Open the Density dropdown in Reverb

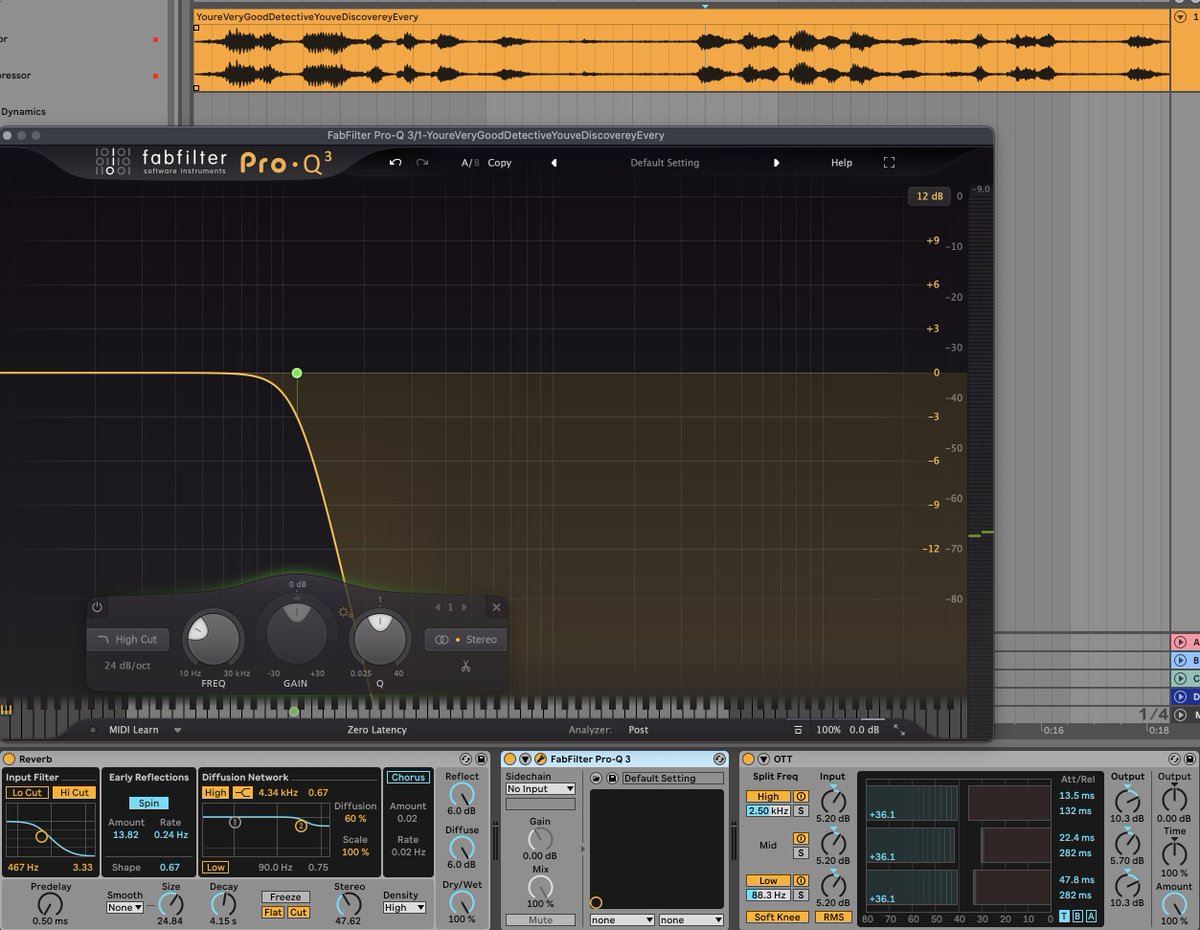point(404,908)
